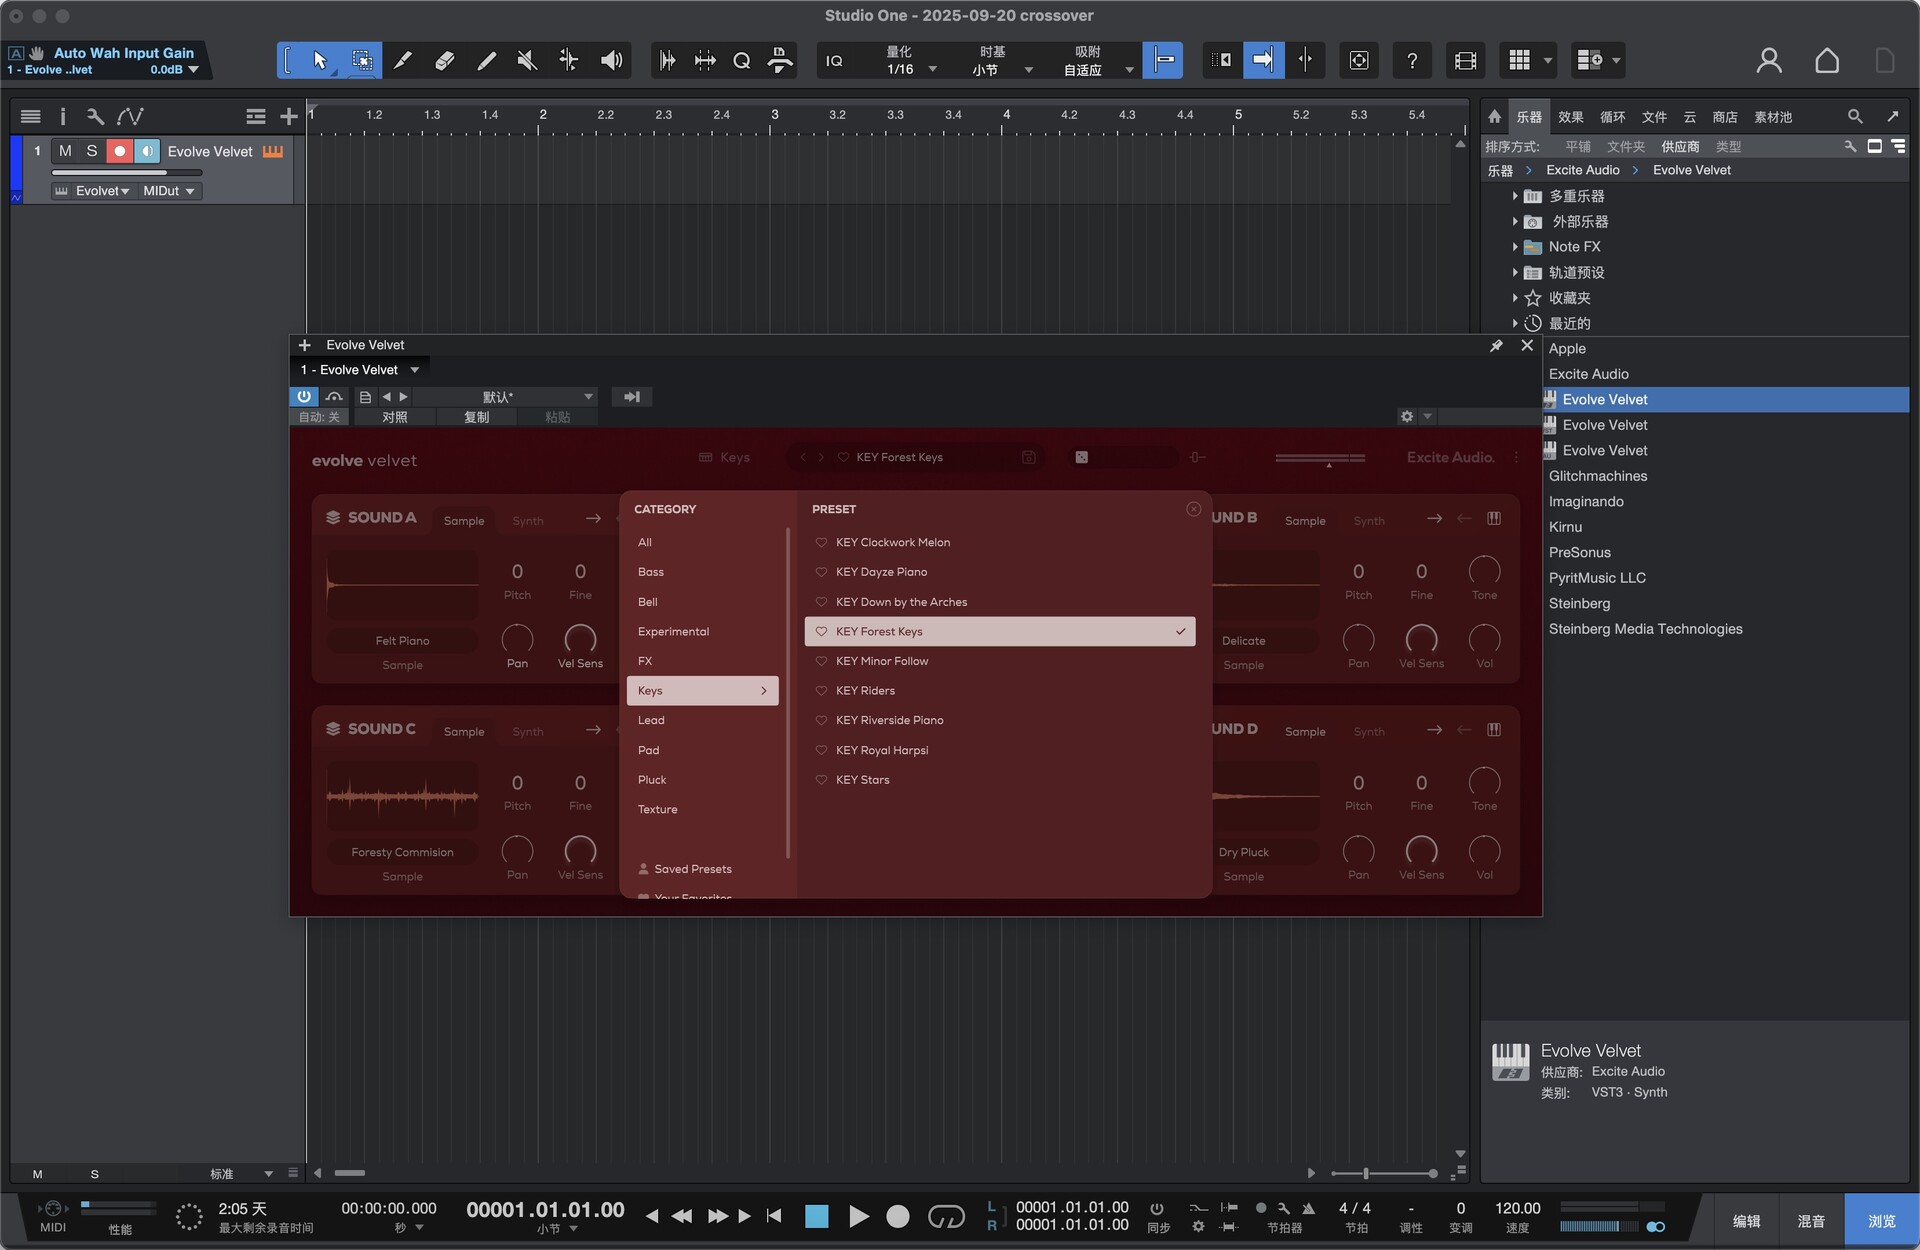Add a new track with plus icon
Viewport: 1920px width, 1250px height.
288,117
